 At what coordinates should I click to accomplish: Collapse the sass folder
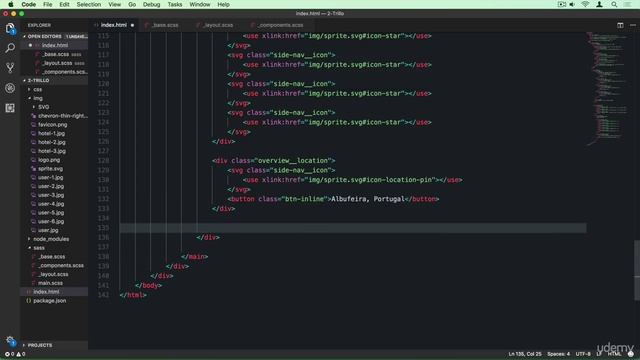click(x=39, y=248)
